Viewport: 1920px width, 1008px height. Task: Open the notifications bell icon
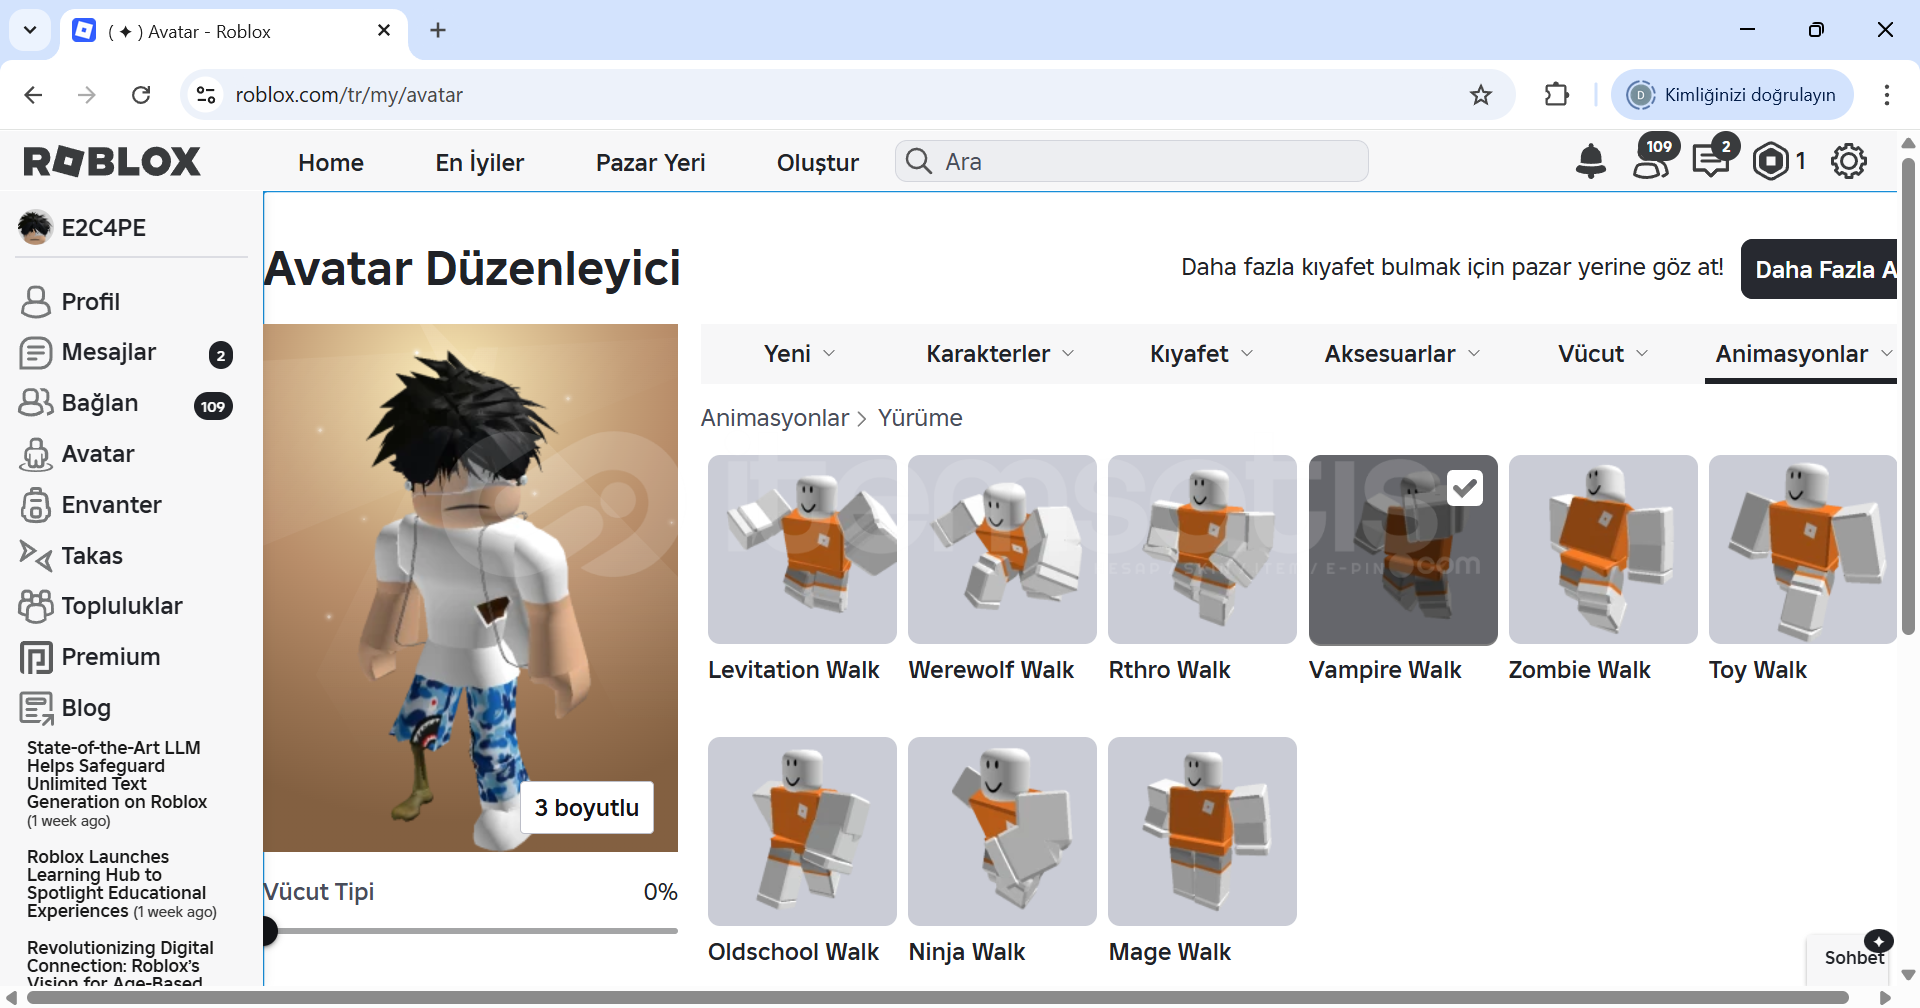point(1590,161)
